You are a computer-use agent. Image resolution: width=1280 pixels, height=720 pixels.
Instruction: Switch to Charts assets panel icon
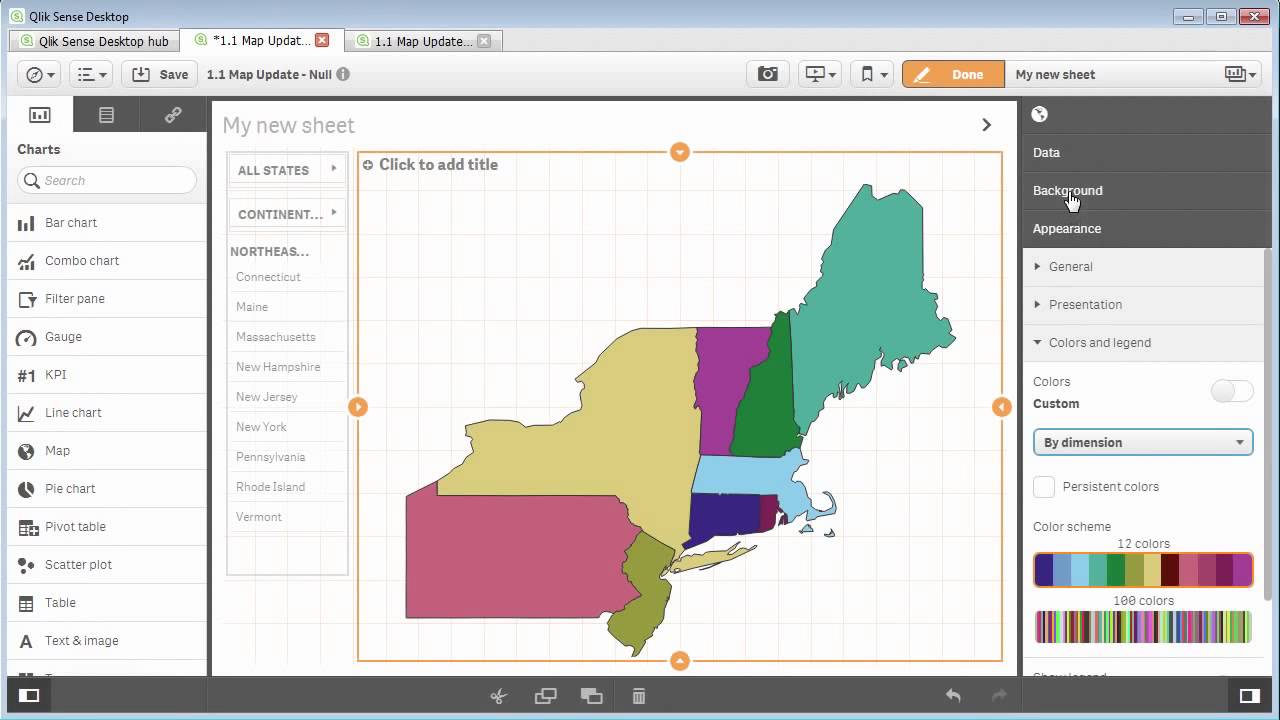click(40, 115)
